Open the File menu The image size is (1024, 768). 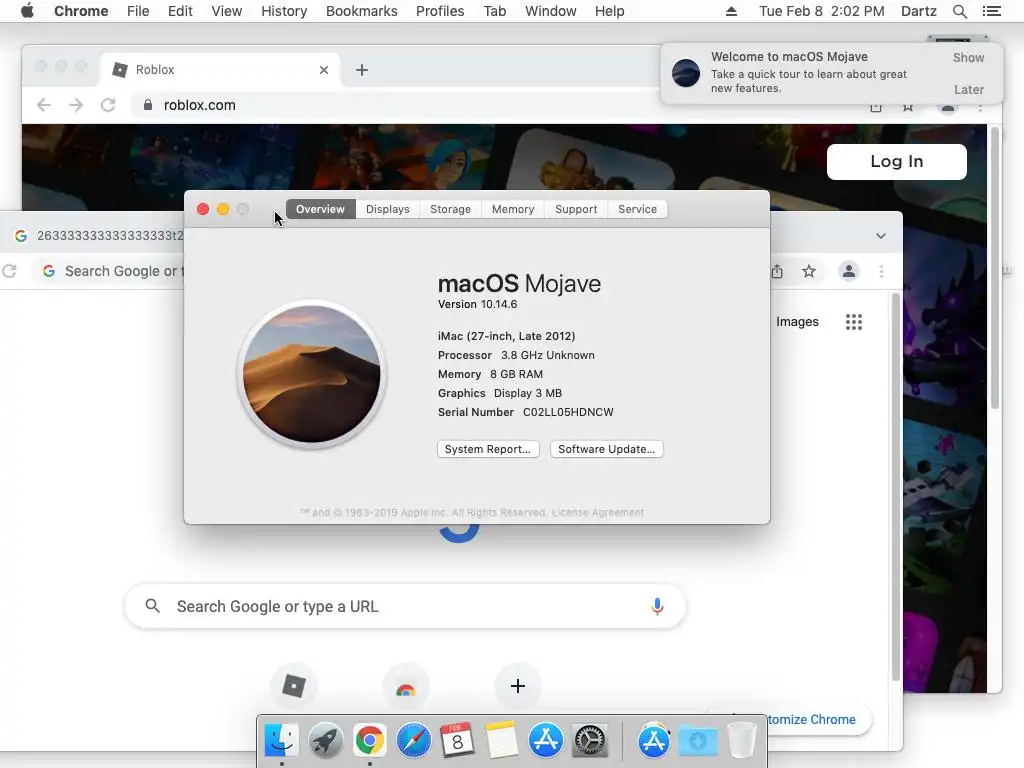coord(138,11)
